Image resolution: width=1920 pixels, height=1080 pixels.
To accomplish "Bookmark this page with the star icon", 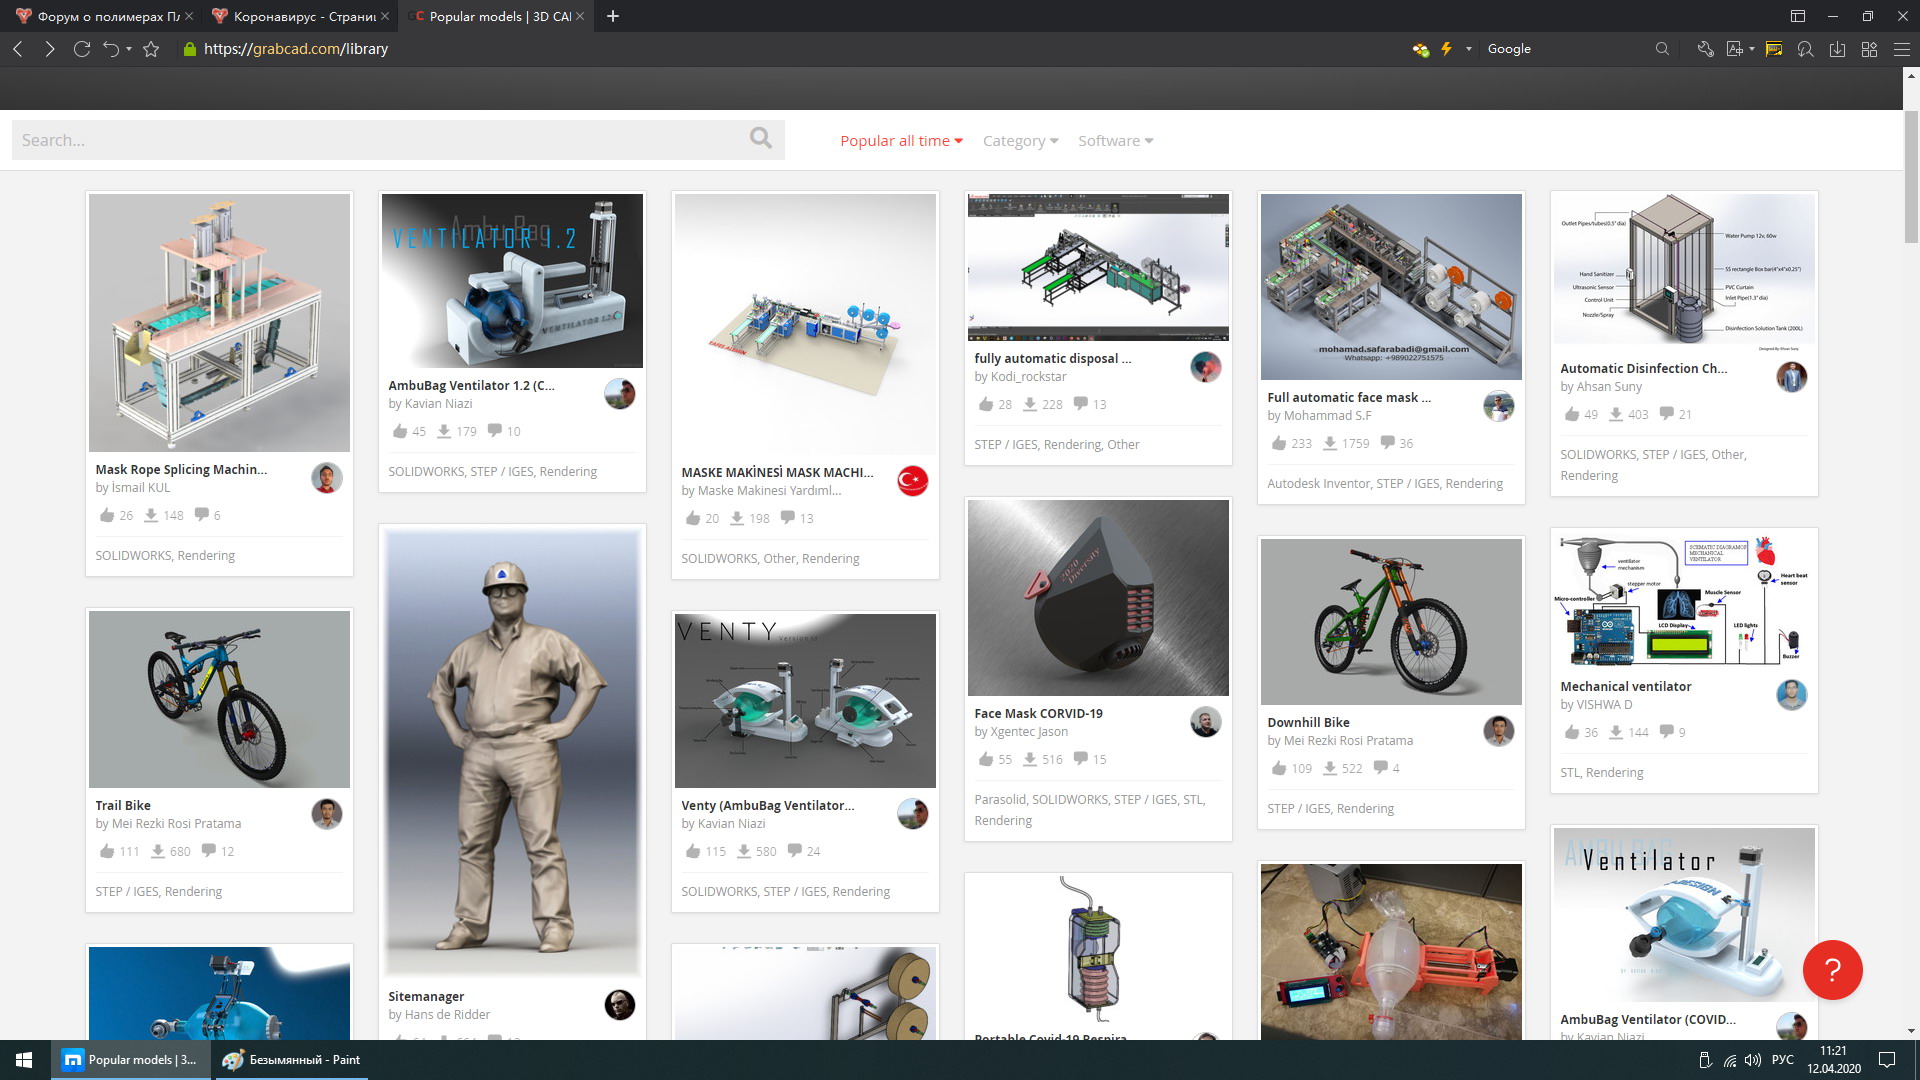I will click(x=151, y=49).
